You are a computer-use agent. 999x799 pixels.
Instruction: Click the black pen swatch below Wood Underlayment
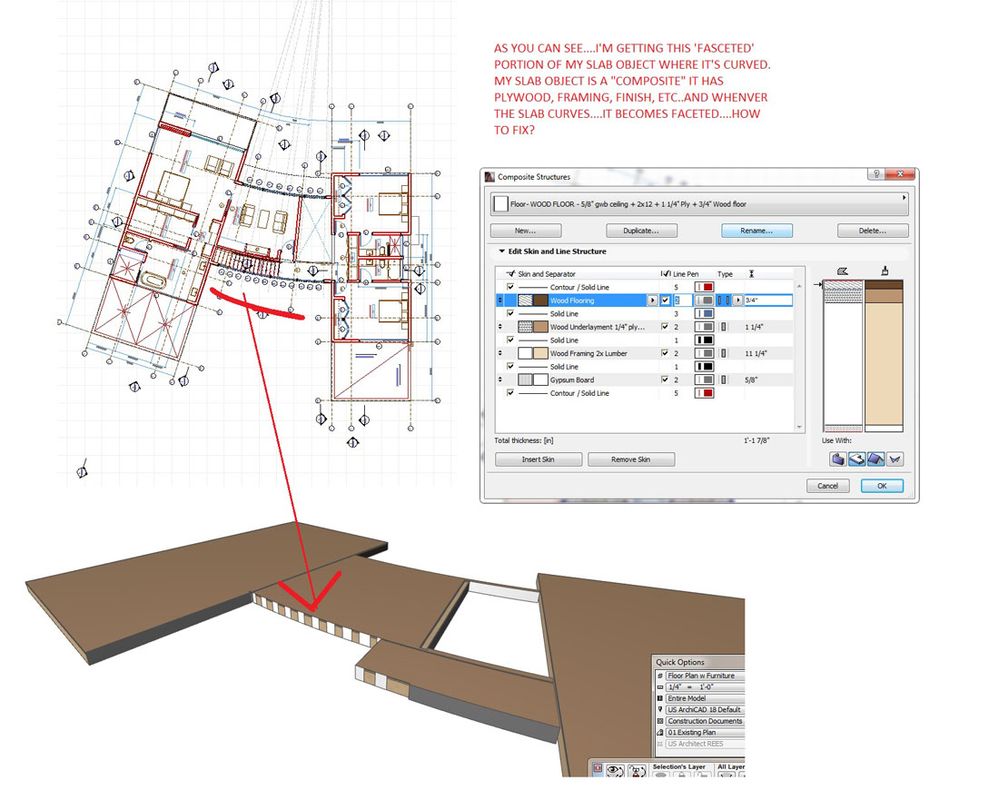tap(704, 340)
